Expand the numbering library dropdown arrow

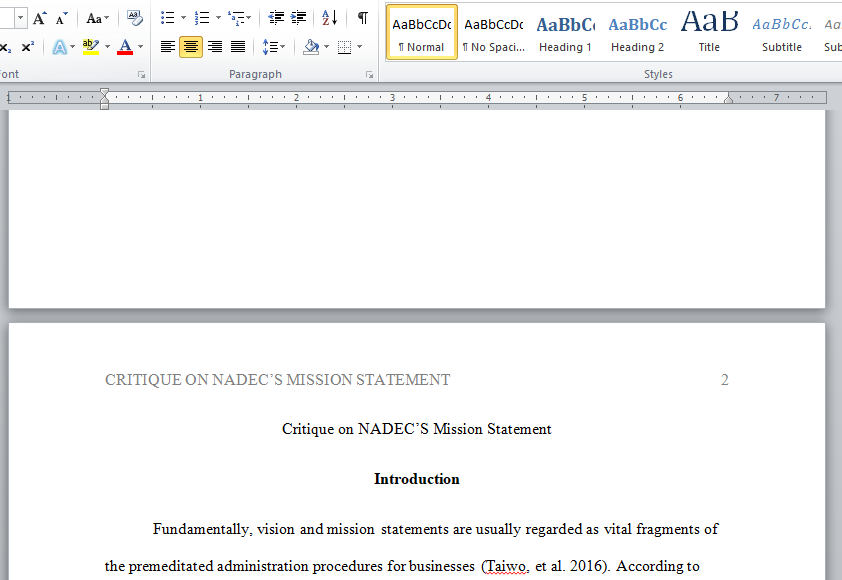tap(218, 18)
